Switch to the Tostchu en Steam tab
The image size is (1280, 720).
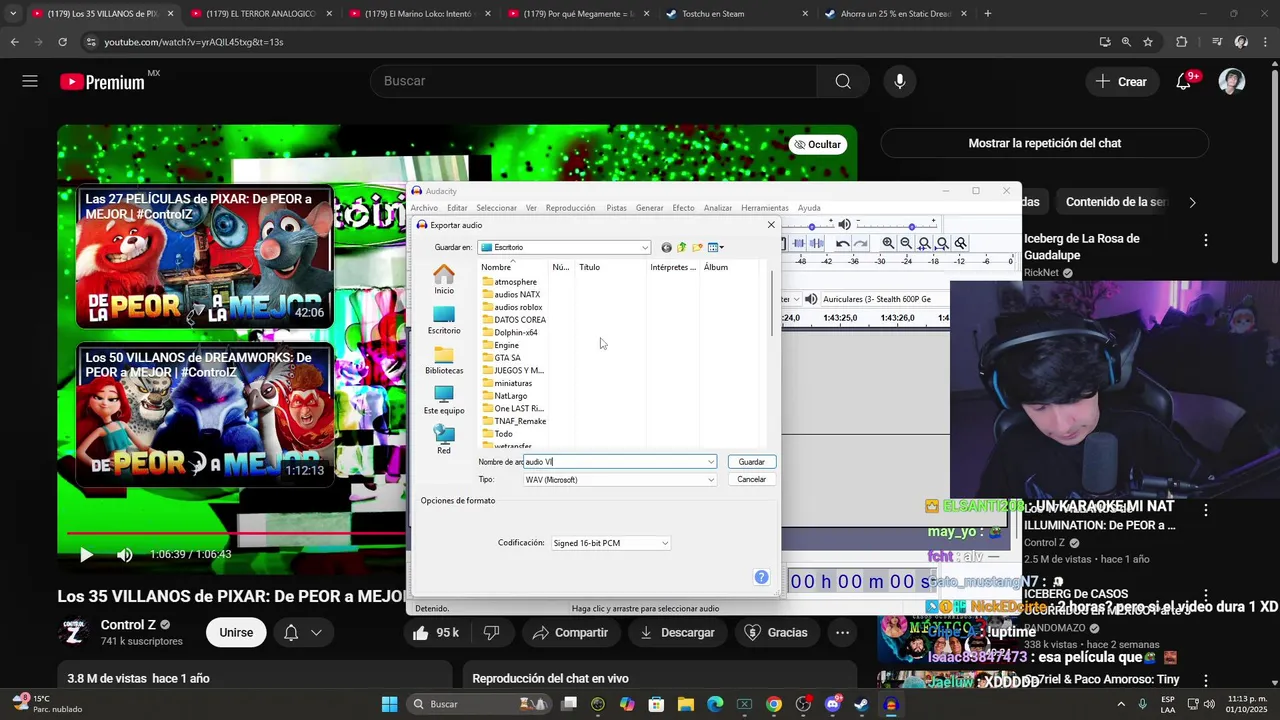click(735, 14)
